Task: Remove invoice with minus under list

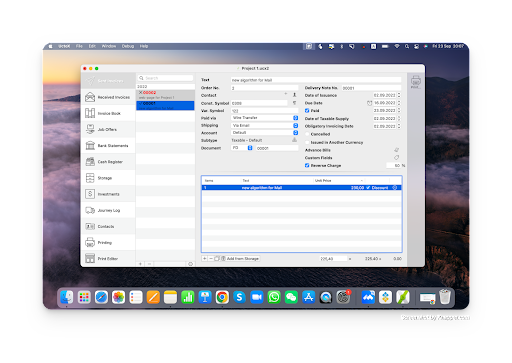Action: coord(149,264)
